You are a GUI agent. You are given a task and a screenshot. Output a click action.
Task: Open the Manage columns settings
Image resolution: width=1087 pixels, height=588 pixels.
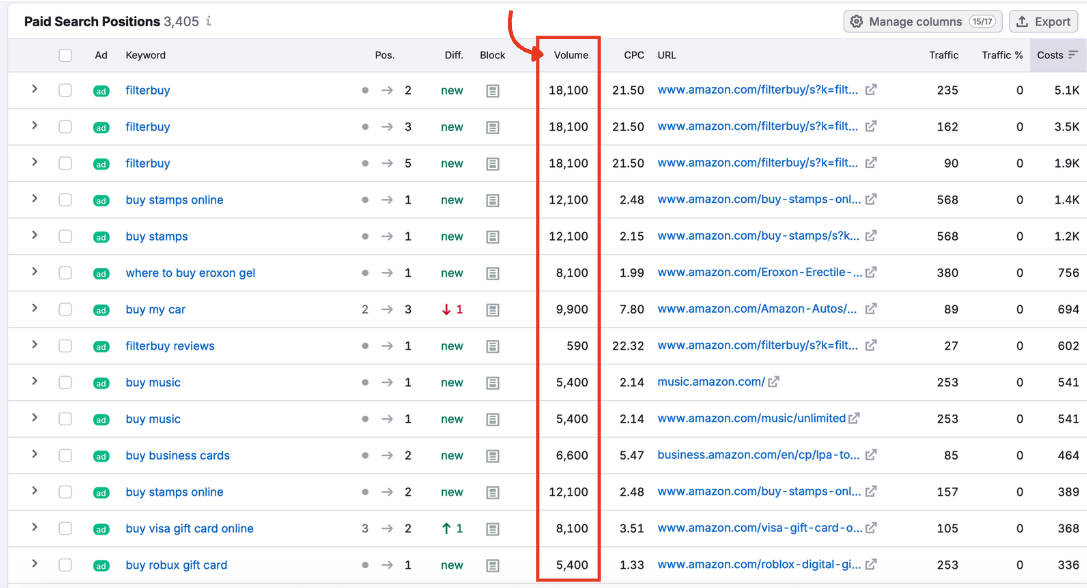click(x=921, y=21)
